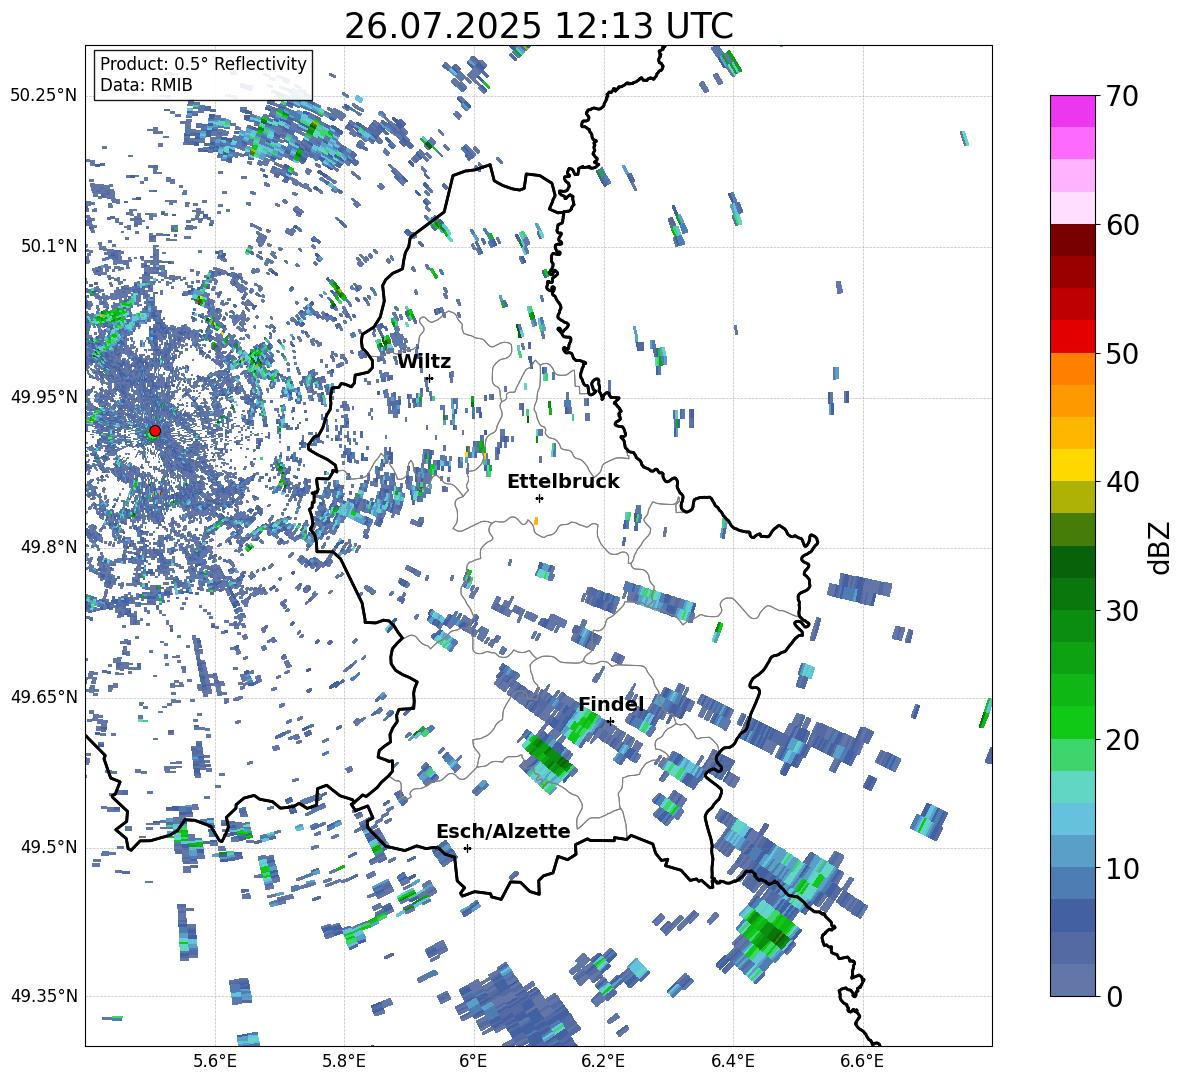This screenshot has width=1184, height=1081.
Task: Click the dark maroon colorbar segment below 60
Action: point(1072,240)
